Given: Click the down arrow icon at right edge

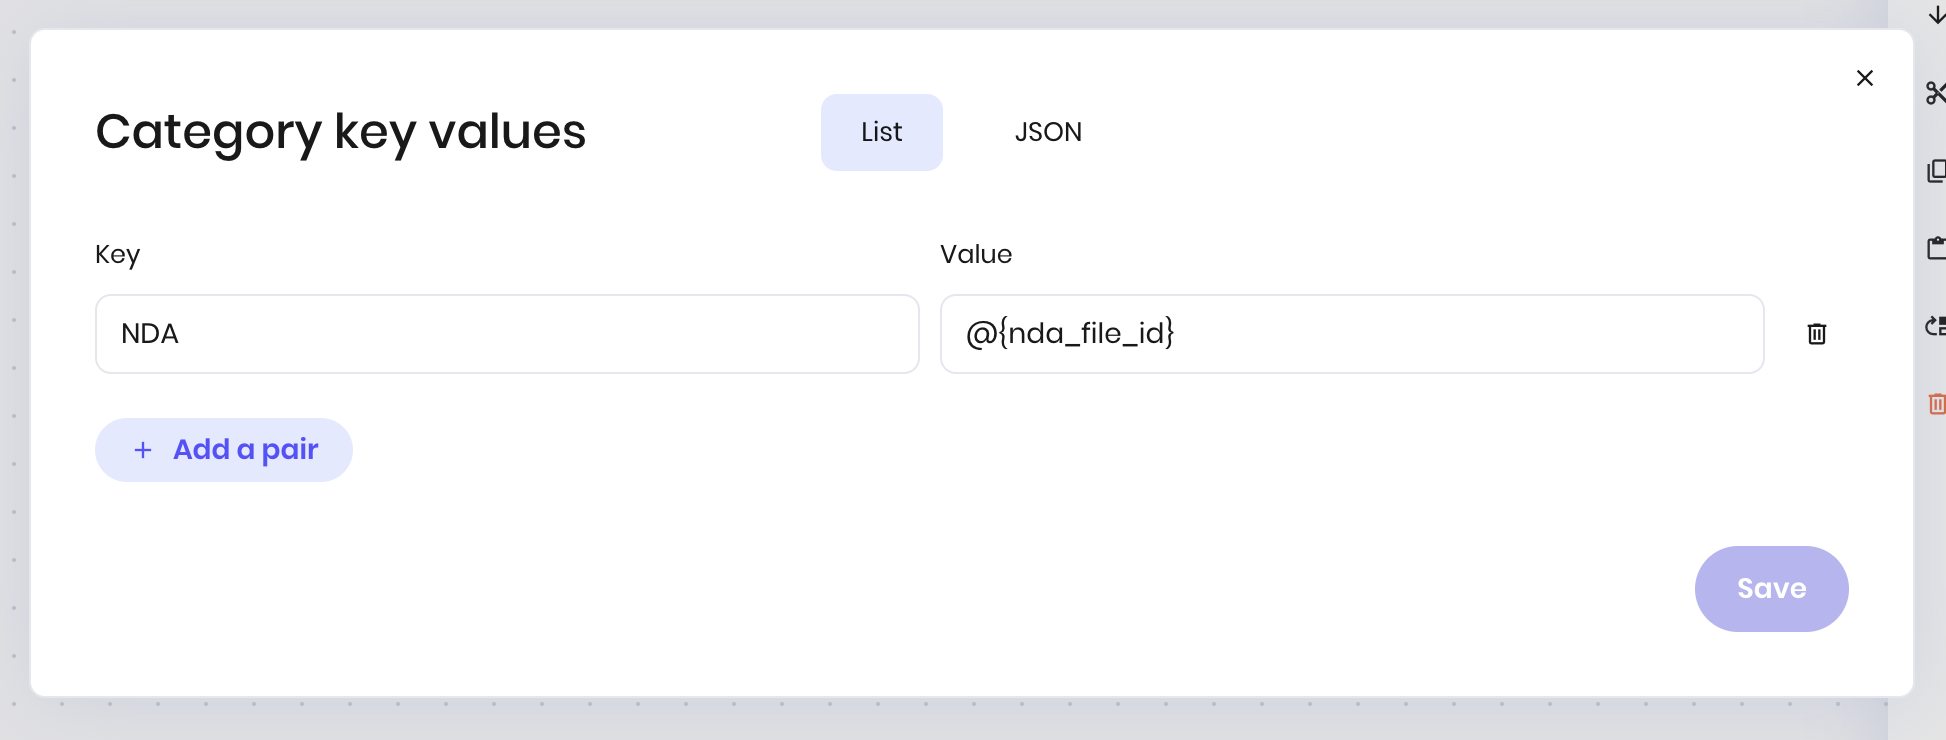Looking at the screenshot, I should pyautogui.click(x=1936, y=14).
